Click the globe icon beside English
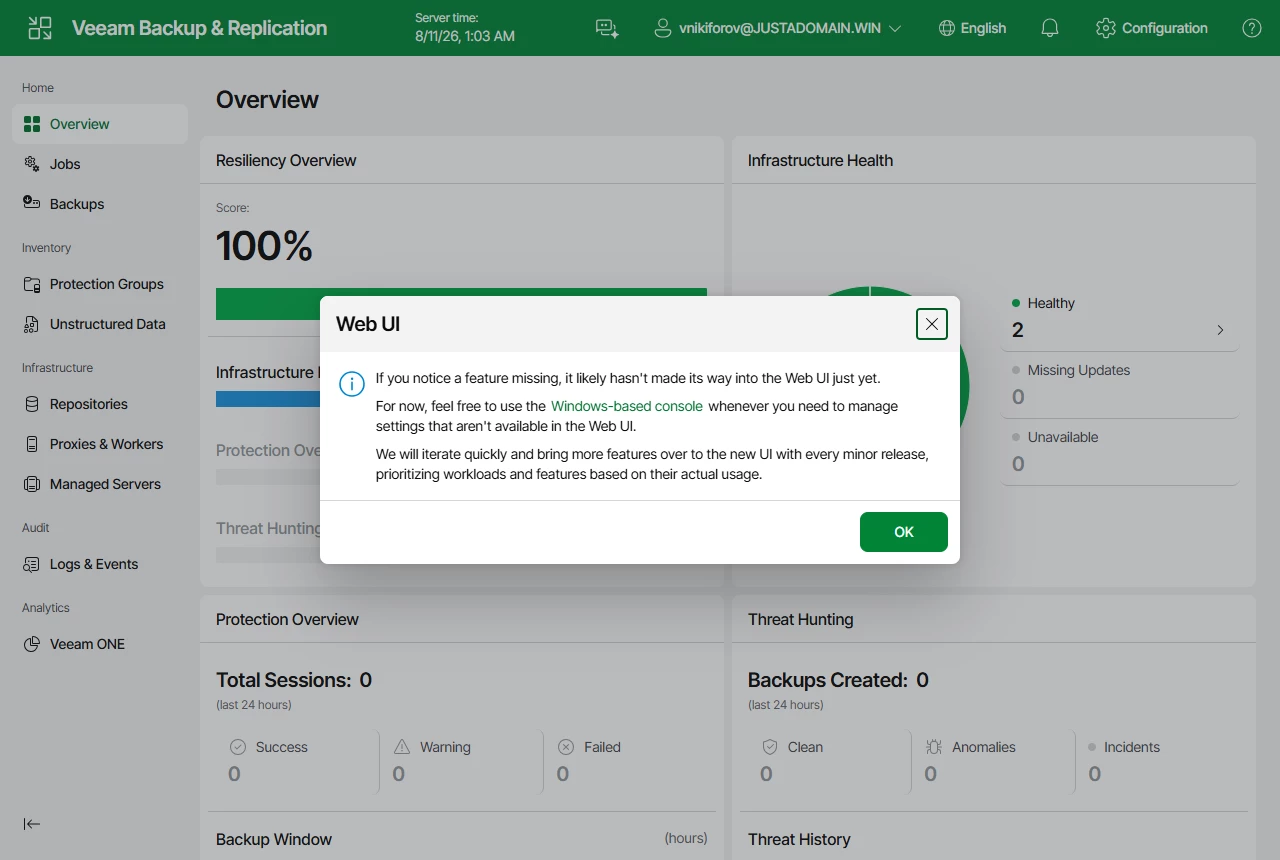Screen dimensions: 1280x860 947,28
